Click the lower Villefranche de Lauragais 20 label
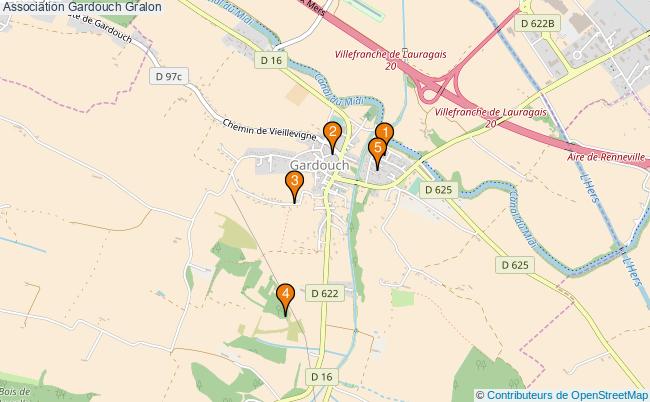This screenshot has height=402, width=650. (x=490, y=118)
